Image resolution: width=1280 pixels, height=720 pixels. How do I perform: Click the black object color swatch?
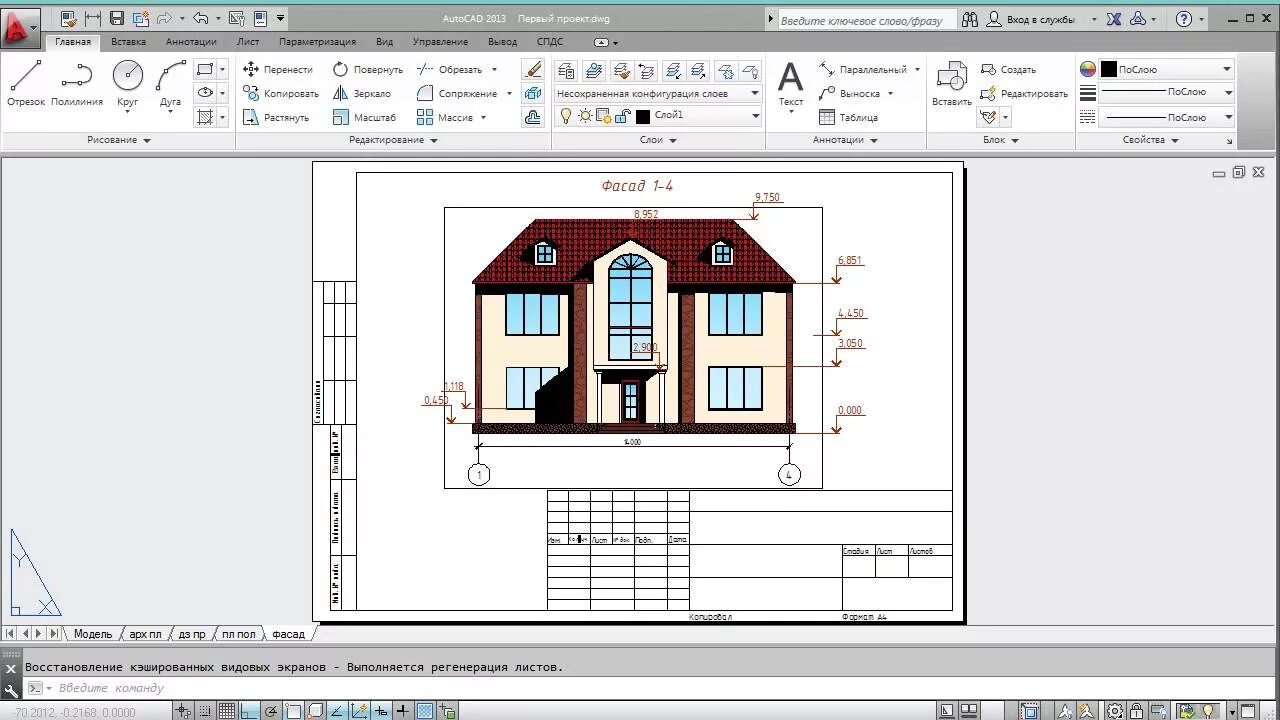(x=1108, y=69)
